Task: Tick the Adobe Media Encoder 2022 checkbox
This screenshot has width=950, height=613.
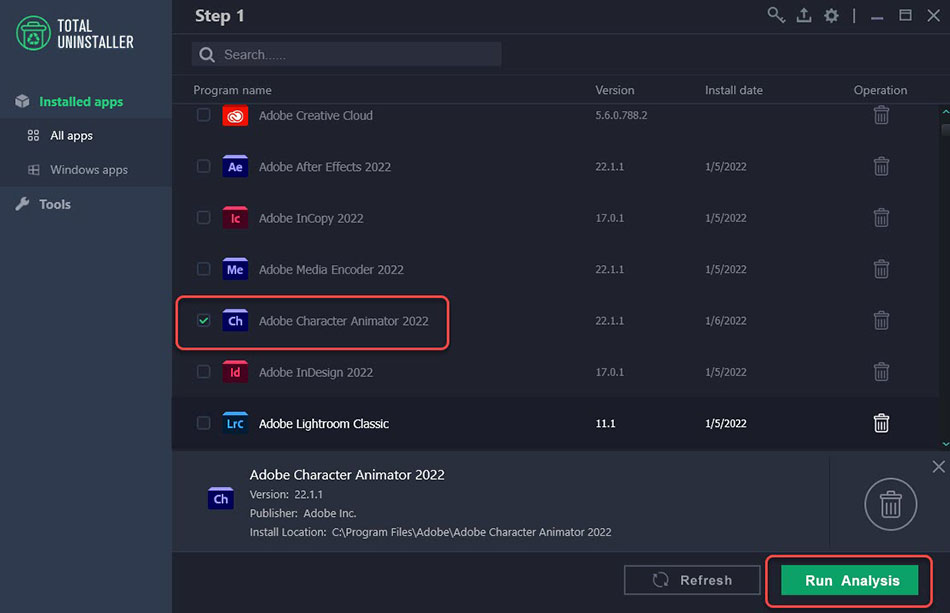Action: click(x=204, y=269)
